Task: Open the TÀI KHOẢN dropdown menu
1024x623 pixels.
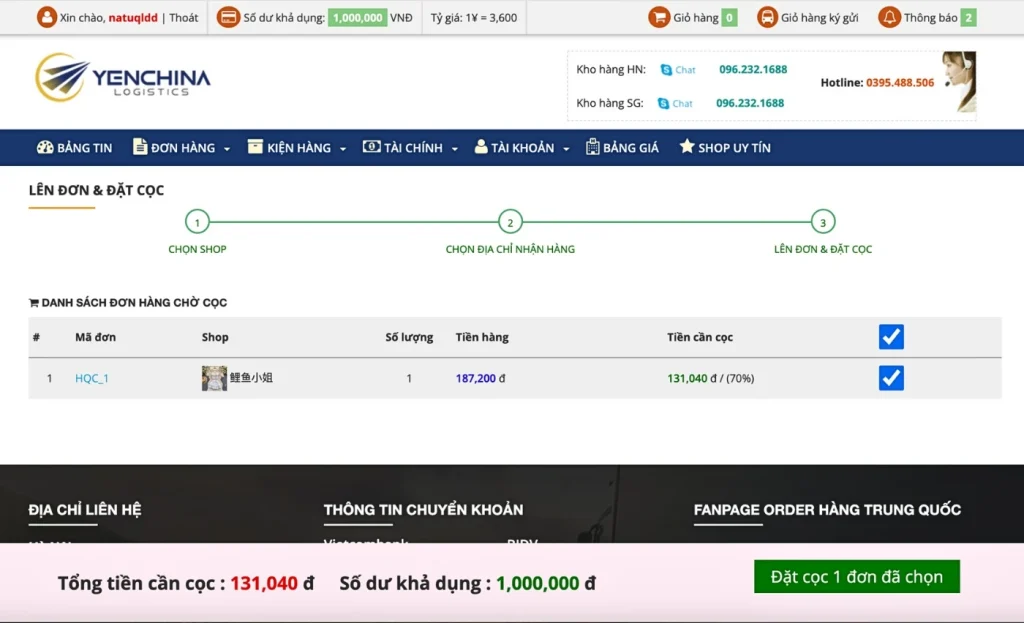Action: pyautogui.click(x=521, y=148)
